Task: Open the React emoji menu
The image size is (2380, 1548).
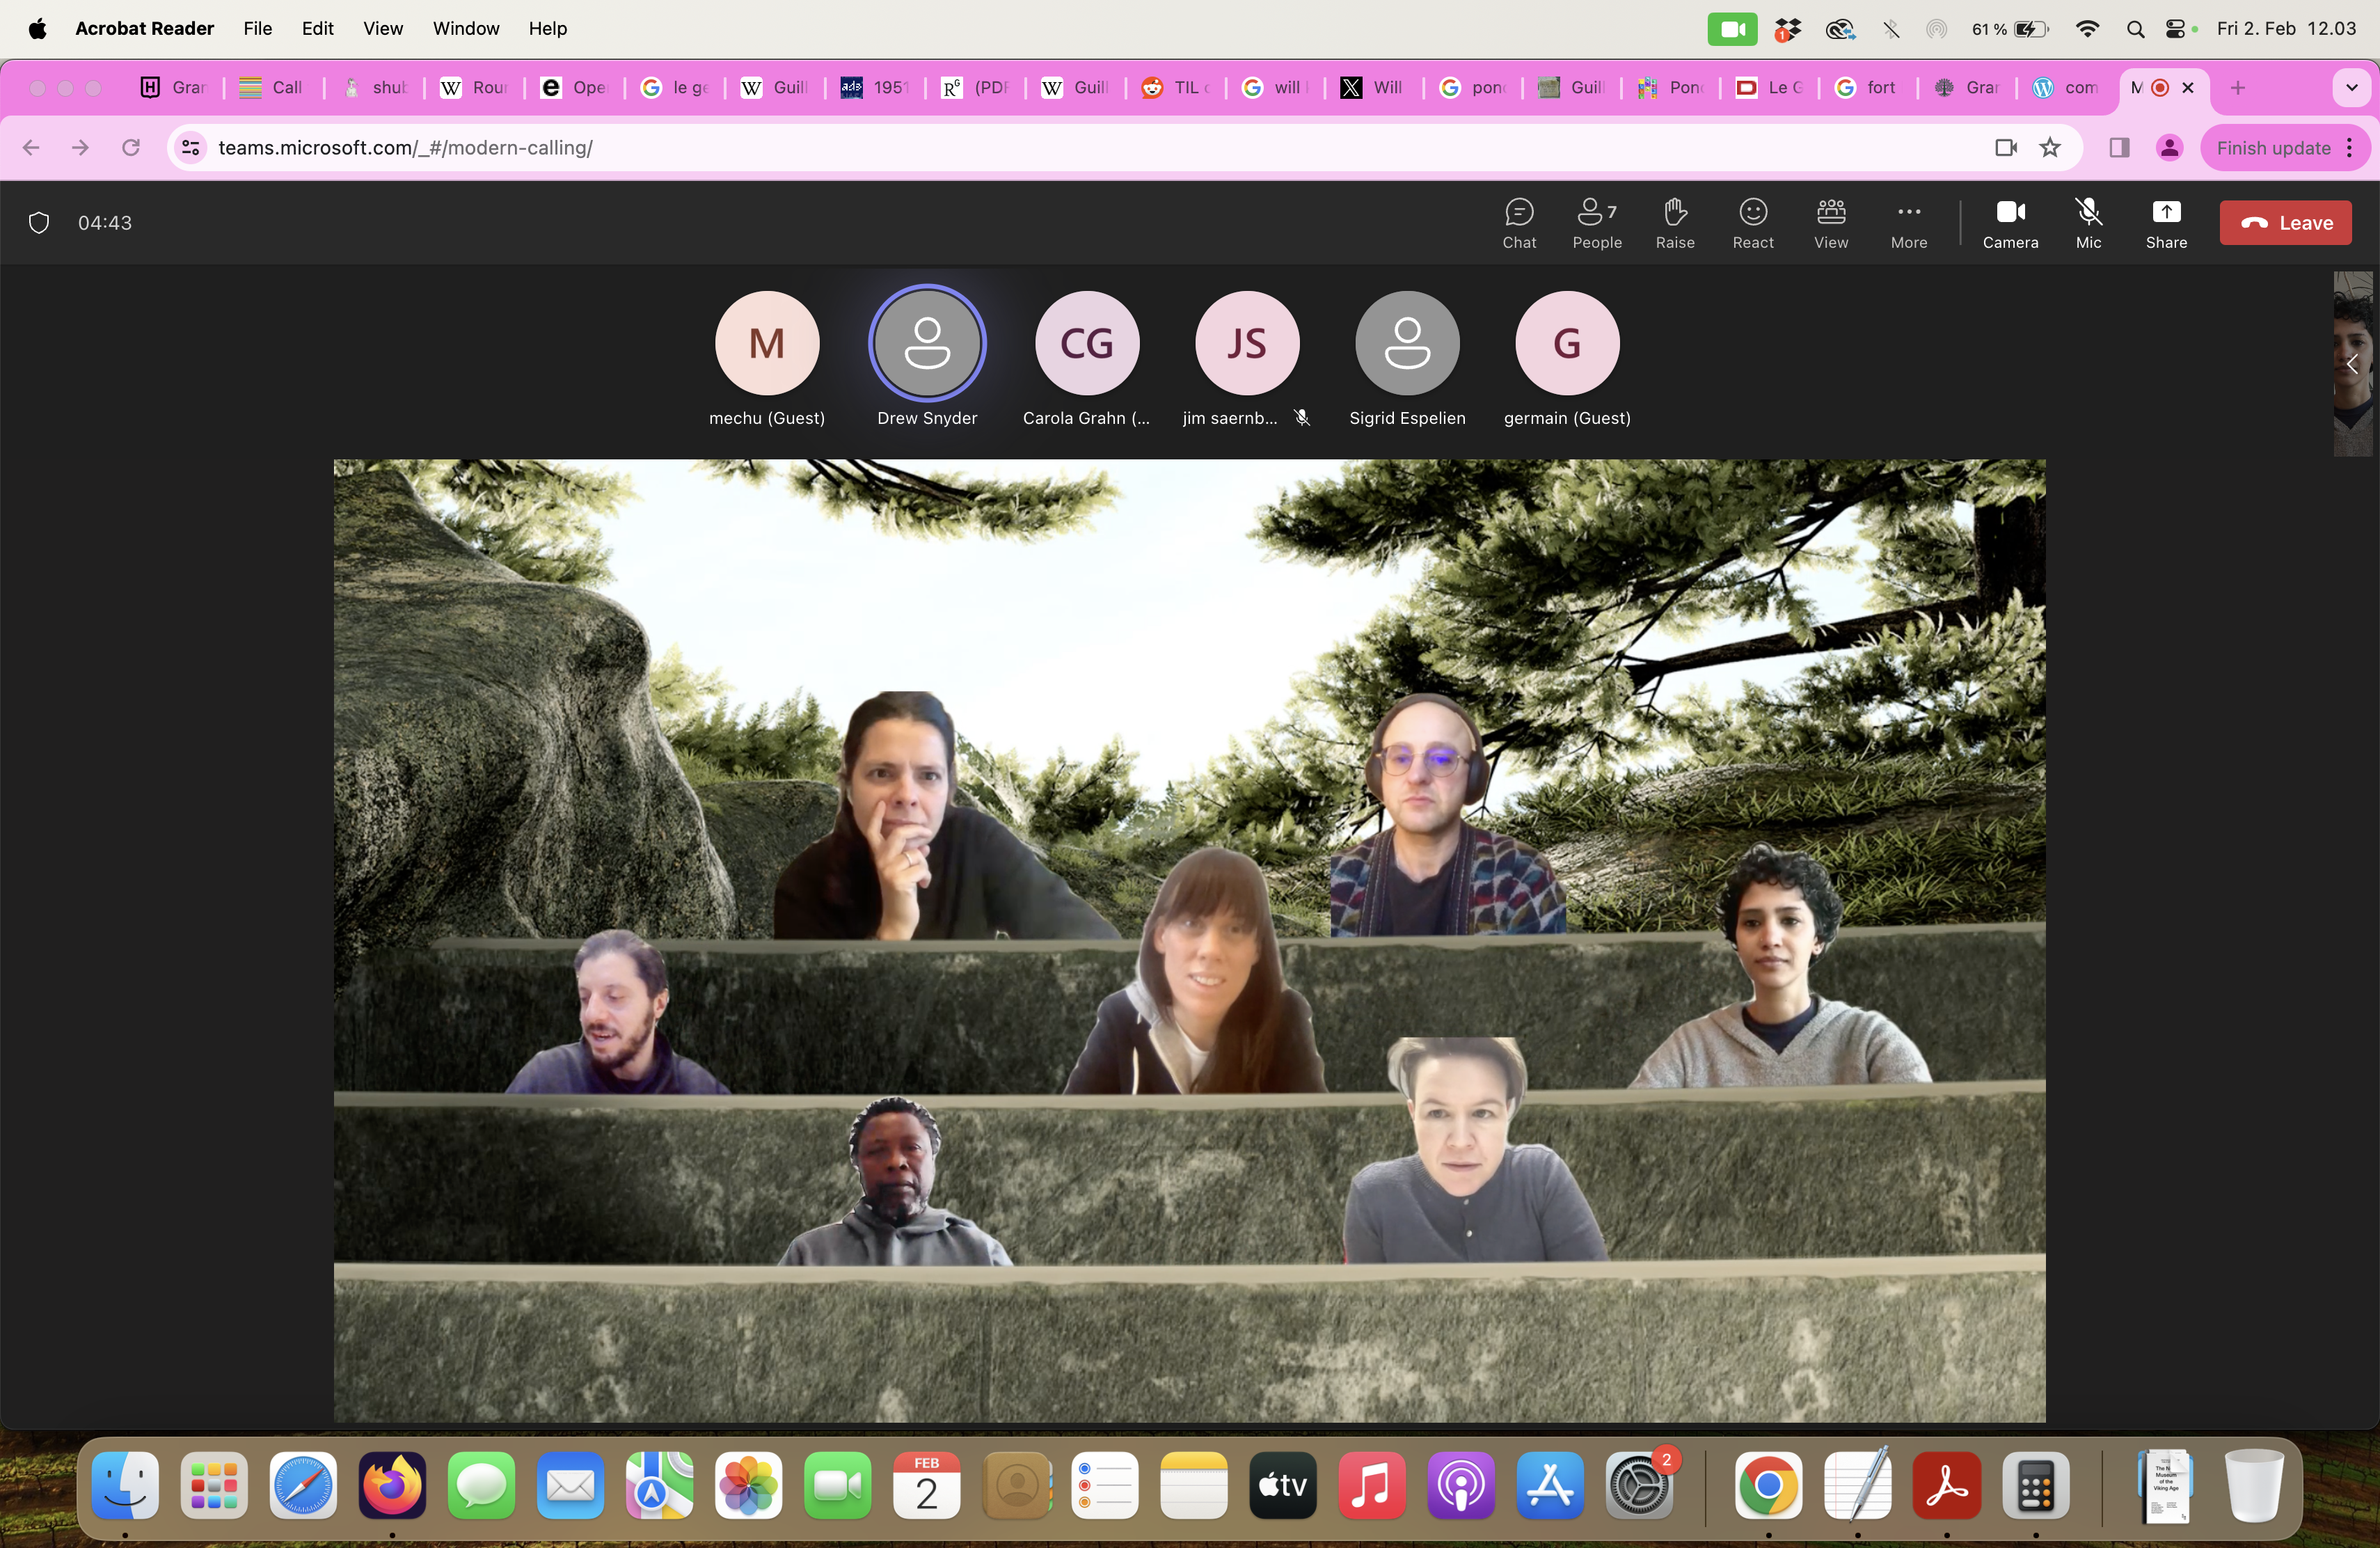Action: point(1753,222)
